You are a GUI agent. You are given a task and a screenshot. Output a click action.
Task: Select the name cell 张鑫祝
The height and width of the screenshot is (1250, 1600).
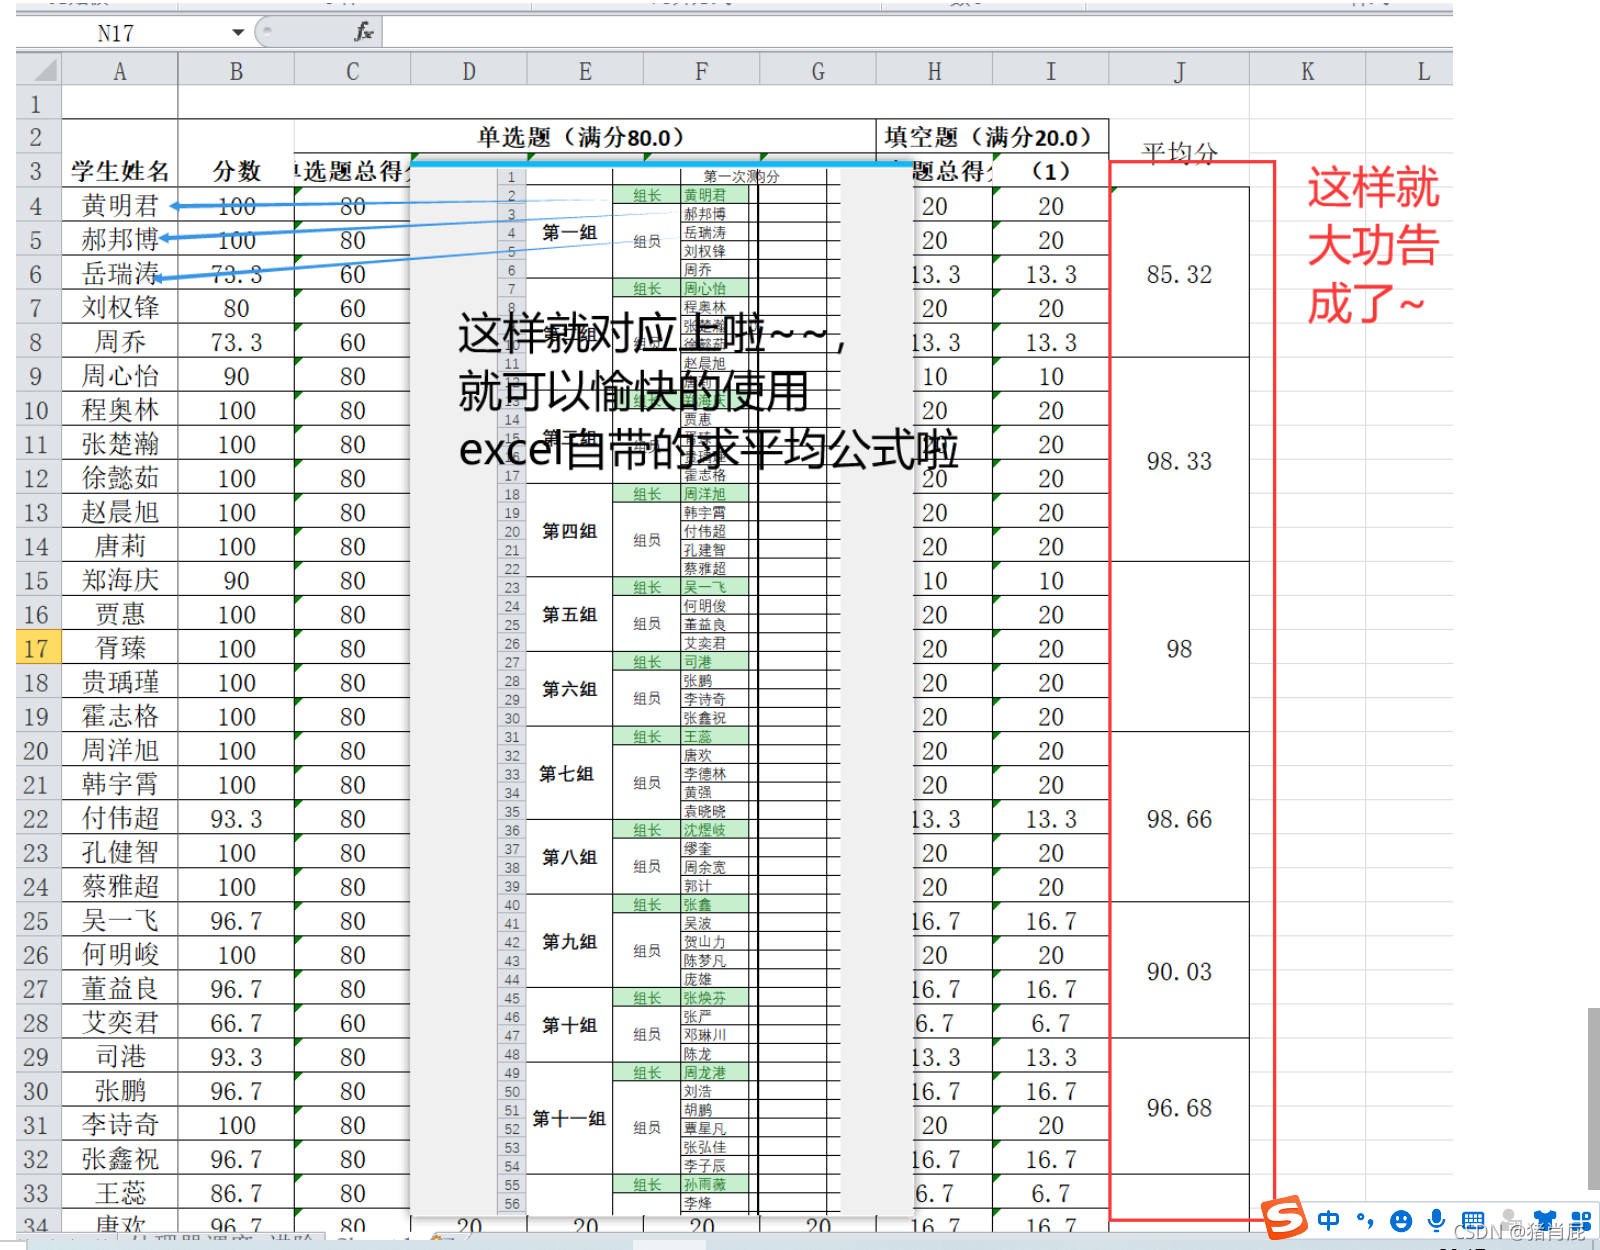[120, 1158]
